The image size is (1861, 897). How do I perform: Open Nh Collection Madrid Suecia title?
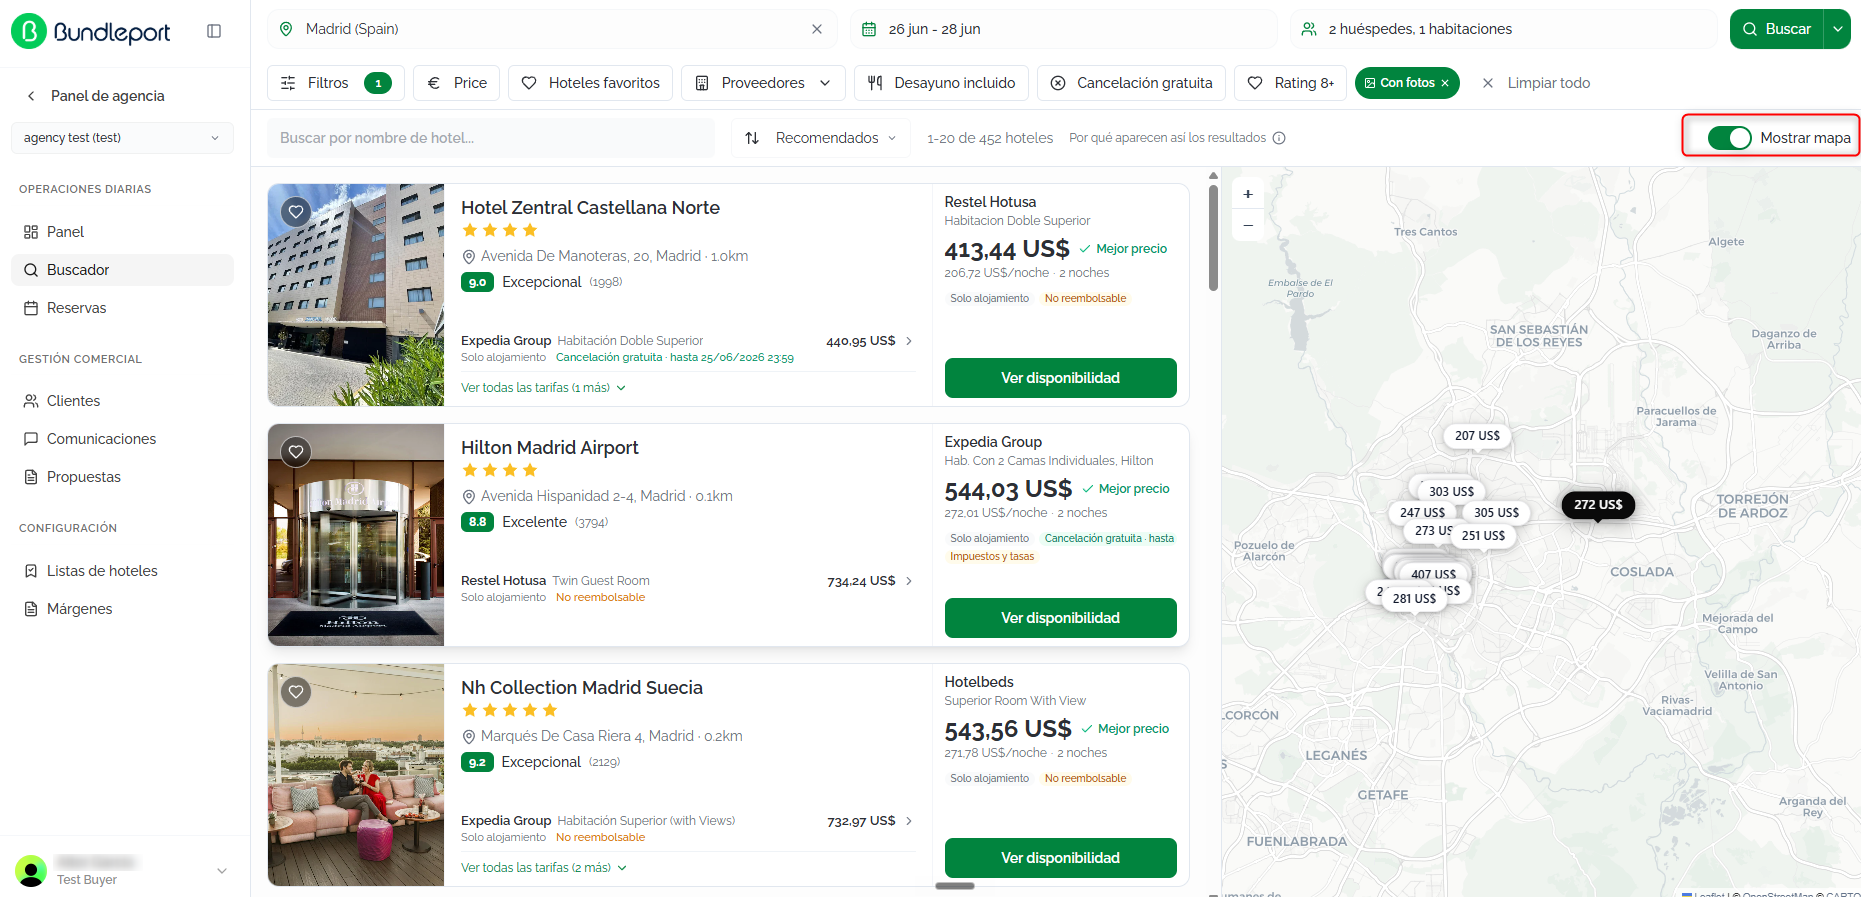[x=582, y=688]
